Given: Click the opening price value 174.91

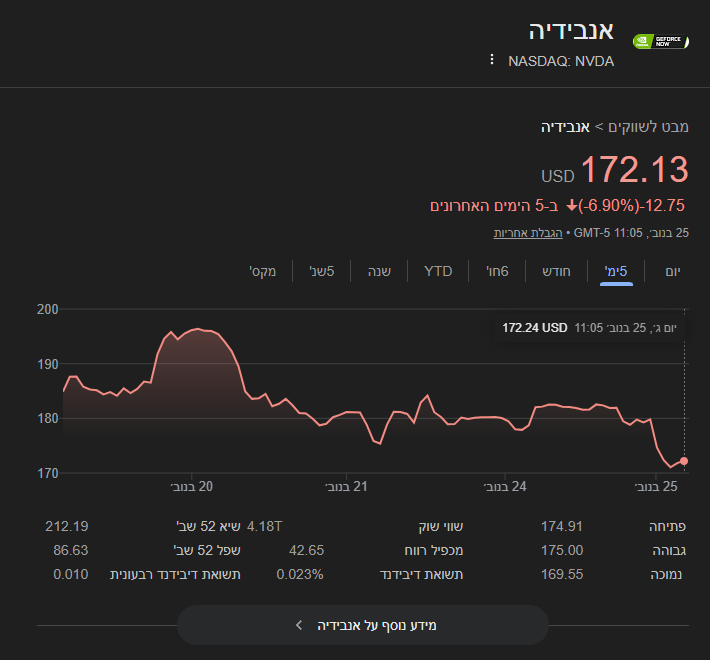Looking at the screenshot, I should click(562, 526).
